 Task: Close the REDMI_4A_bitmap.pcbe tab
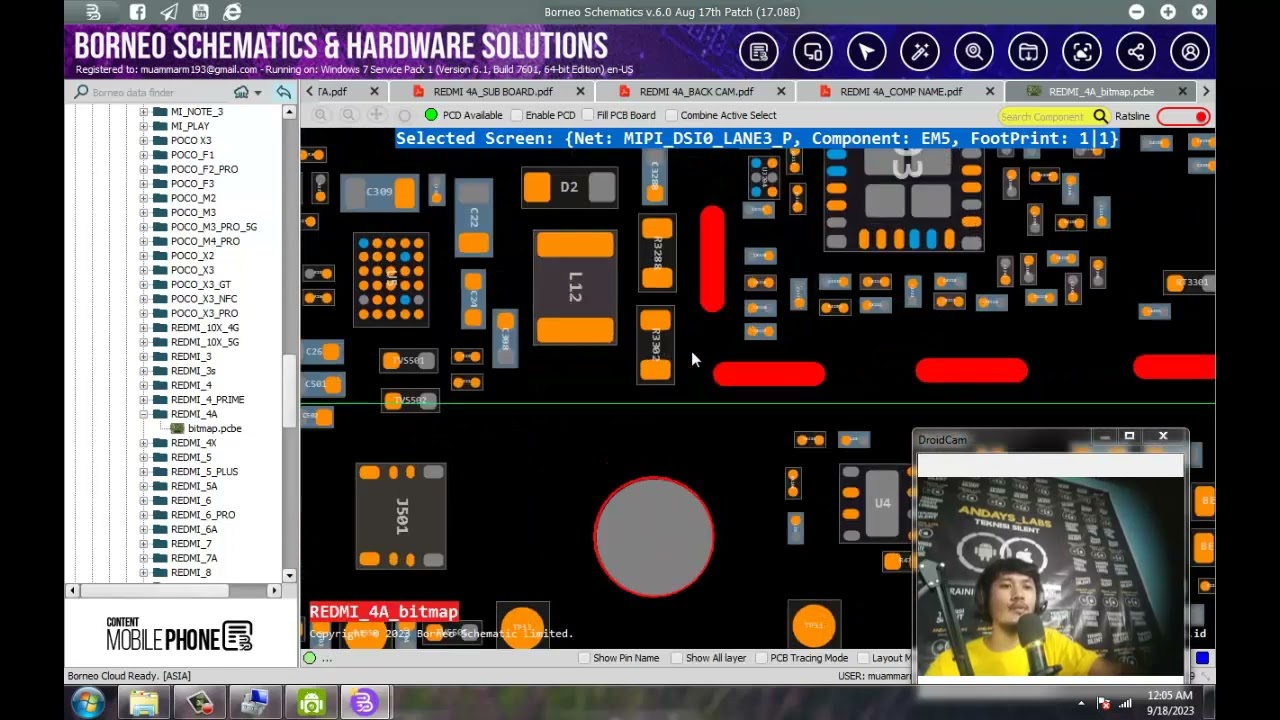(1182, 92)
